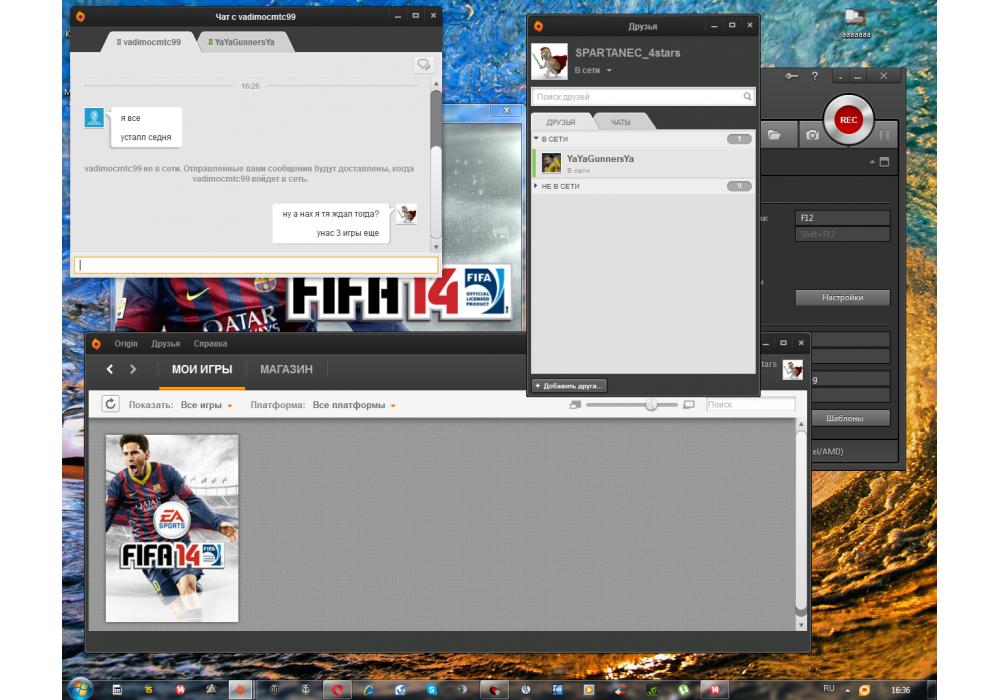This screenshot has width=1000, height=700.
Task: Open Internet Explorer from the taskbar
Action: (x=369, y=689)
